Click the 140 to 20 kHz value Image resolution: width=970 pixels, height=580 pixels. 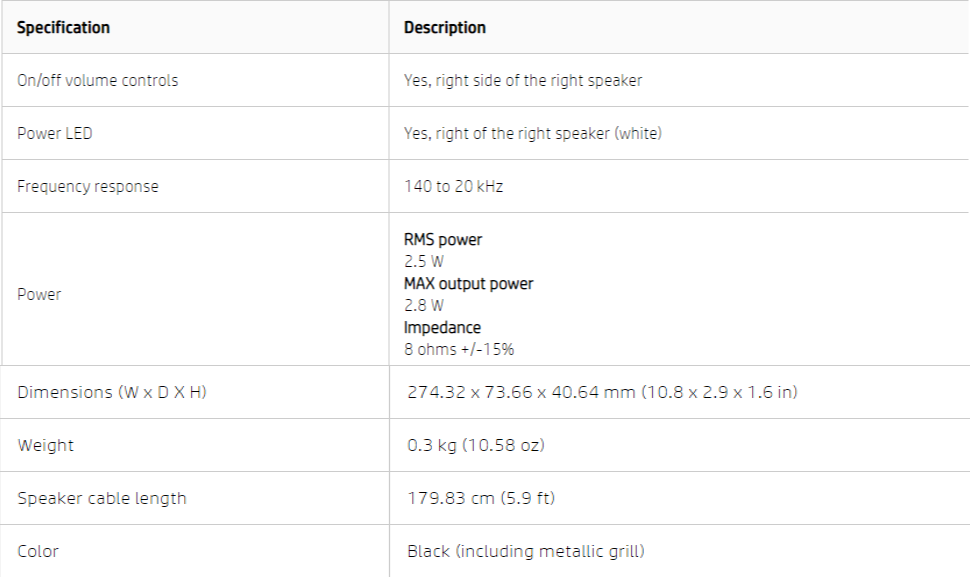coord(453,186)
